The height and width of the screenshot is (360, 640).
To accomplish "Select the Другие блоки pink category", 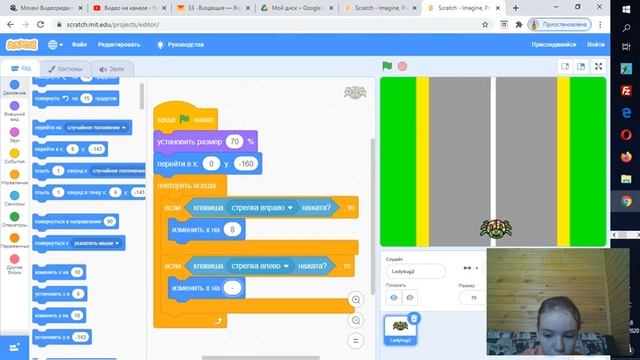I will pyautogui.click(x=14, y=259).
